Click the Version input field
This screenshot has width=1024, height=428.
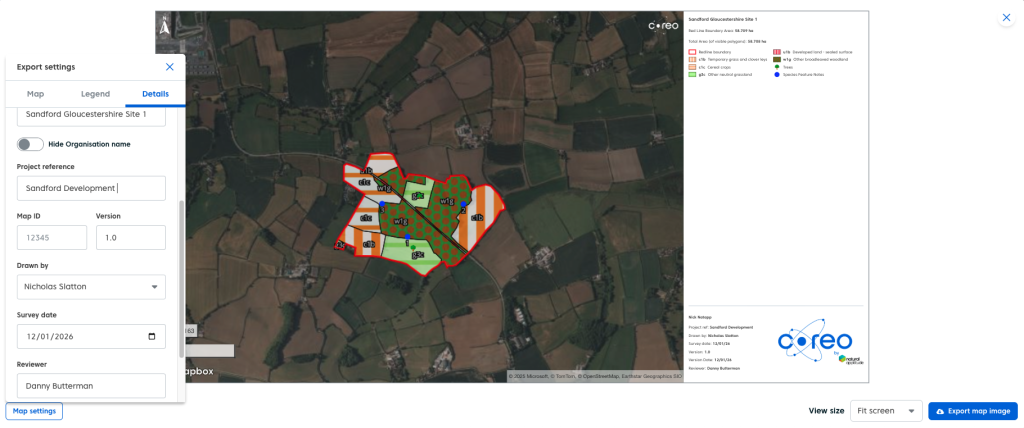tap(130, 238)
